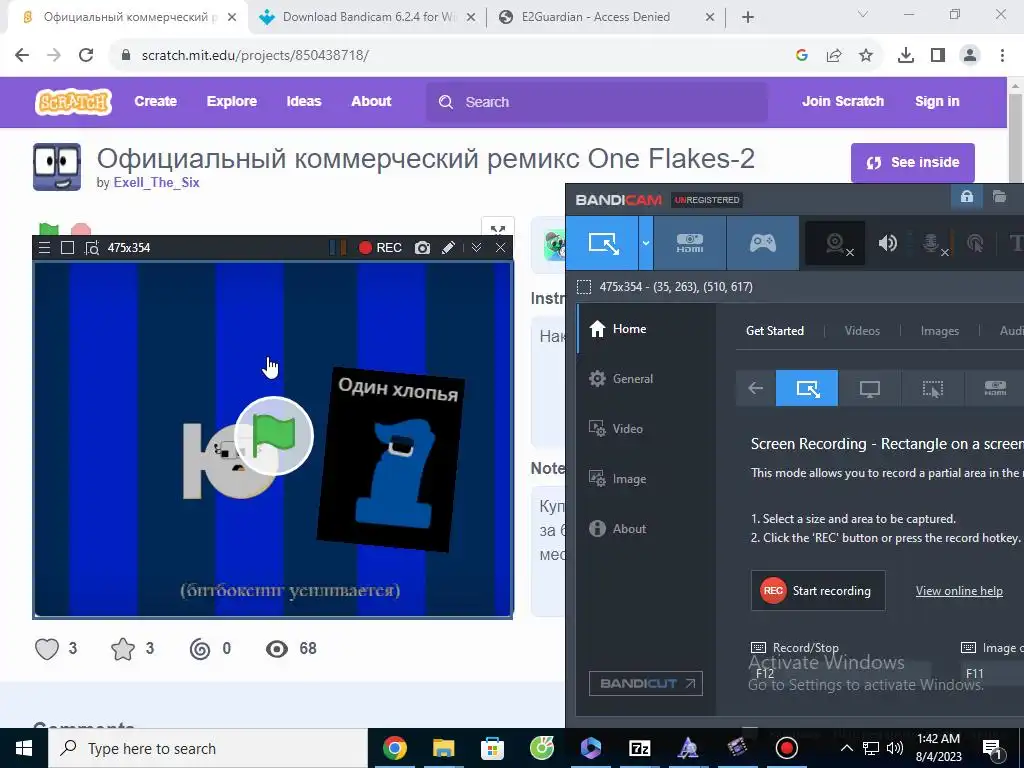Click find-window icon on capture bar
1024x768 pixels.
pos(91,248)
